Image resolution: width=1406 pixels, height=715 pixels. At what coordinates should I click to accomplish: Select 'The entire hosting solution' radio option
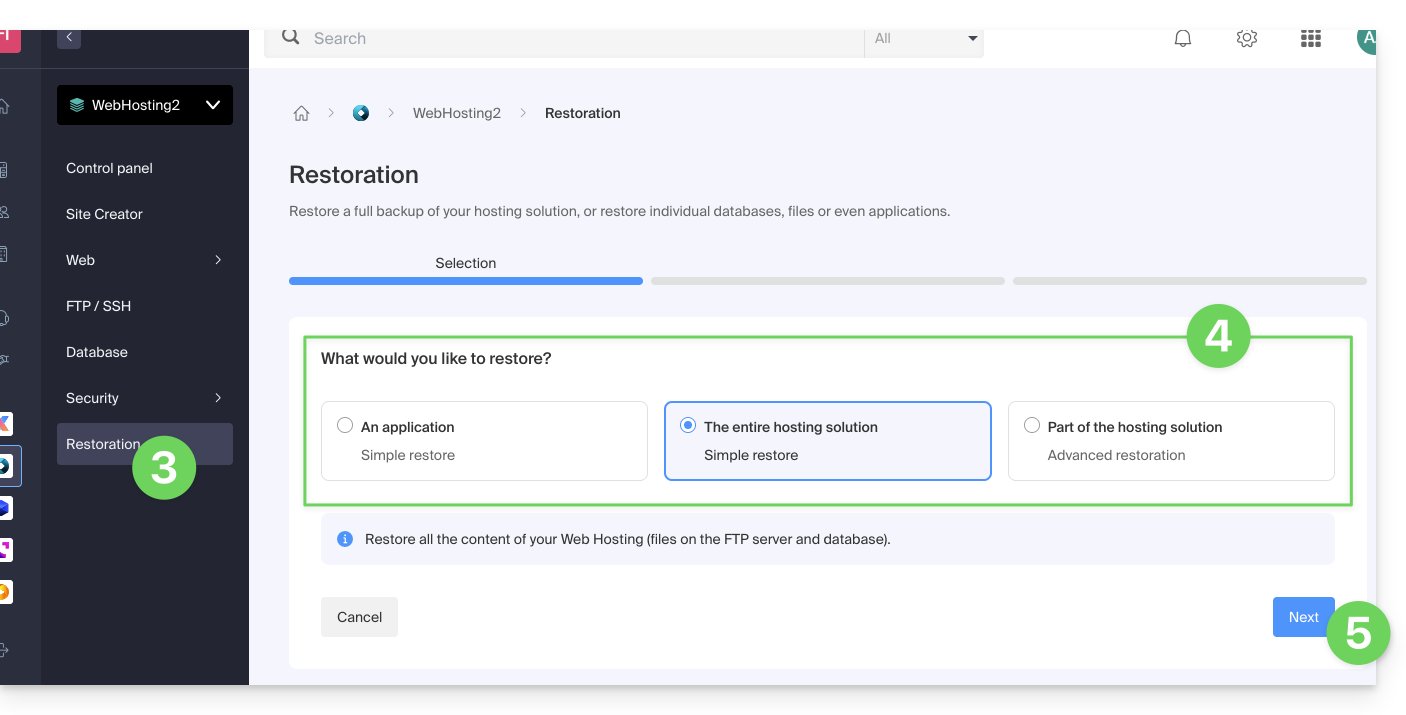coord(688,426)
